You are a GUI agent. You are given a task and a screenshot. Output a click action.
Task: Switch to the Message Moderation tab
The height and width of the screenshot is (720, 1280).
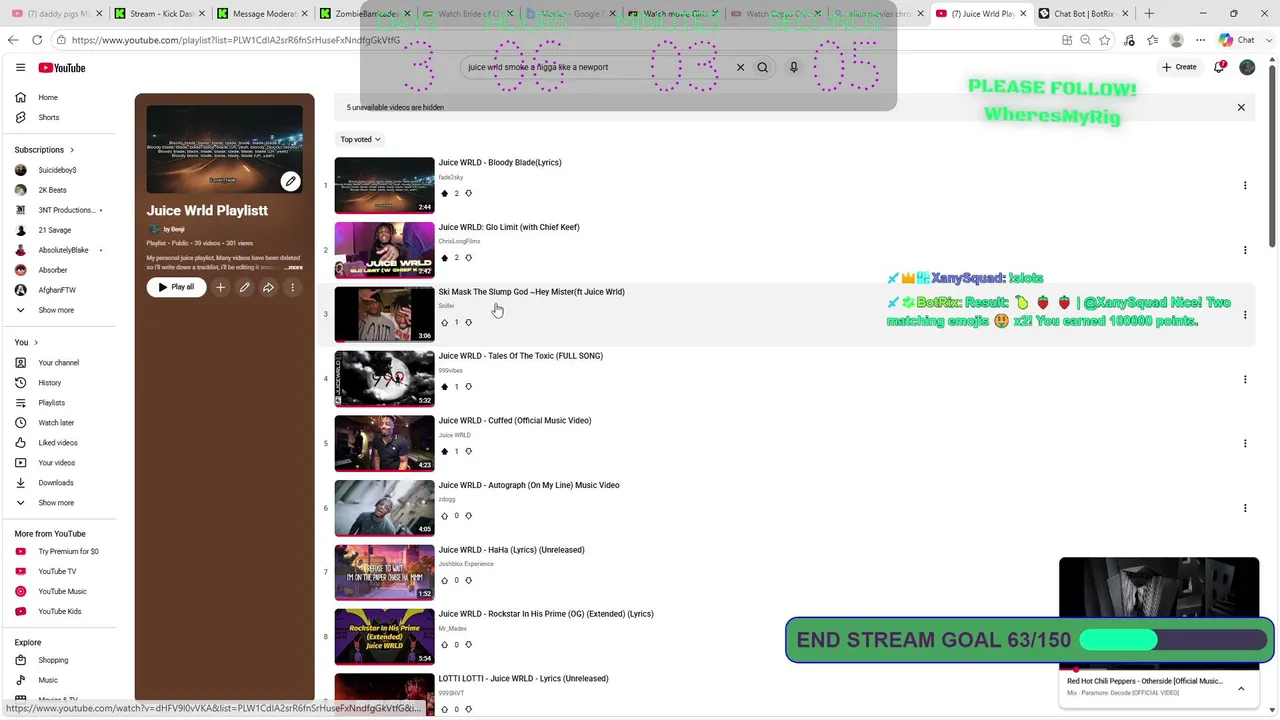coord(262,14)
